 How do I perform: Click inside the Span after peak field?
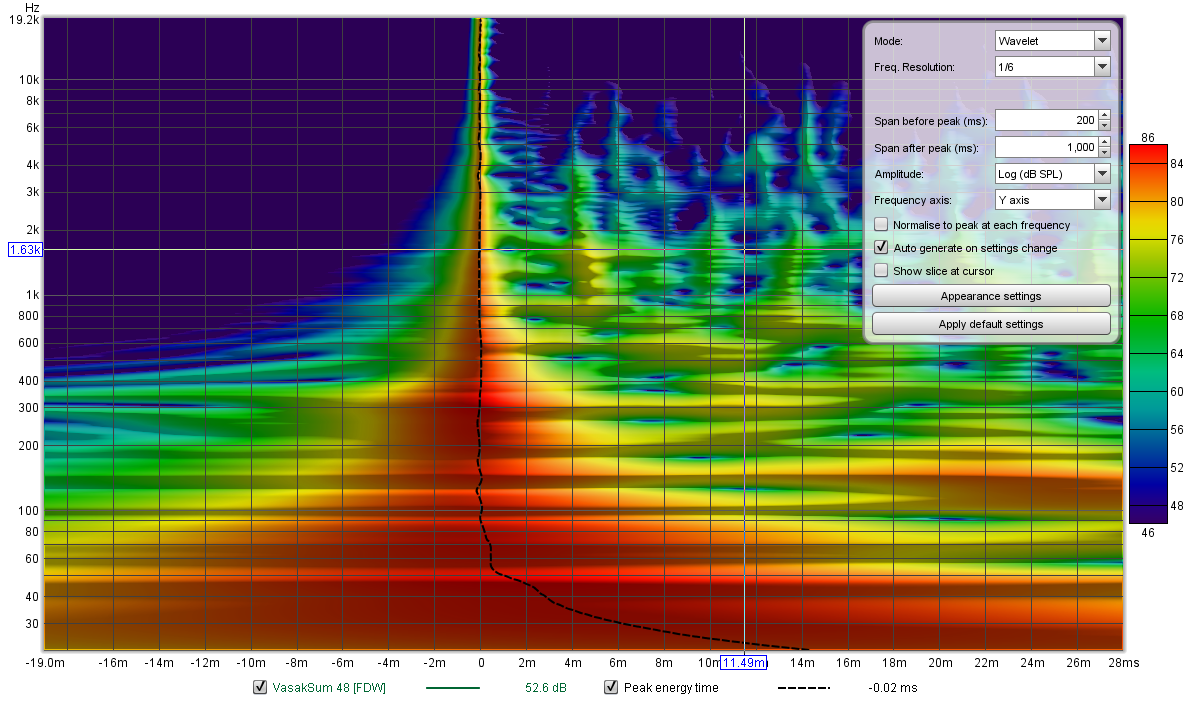tap(1046, 147)
